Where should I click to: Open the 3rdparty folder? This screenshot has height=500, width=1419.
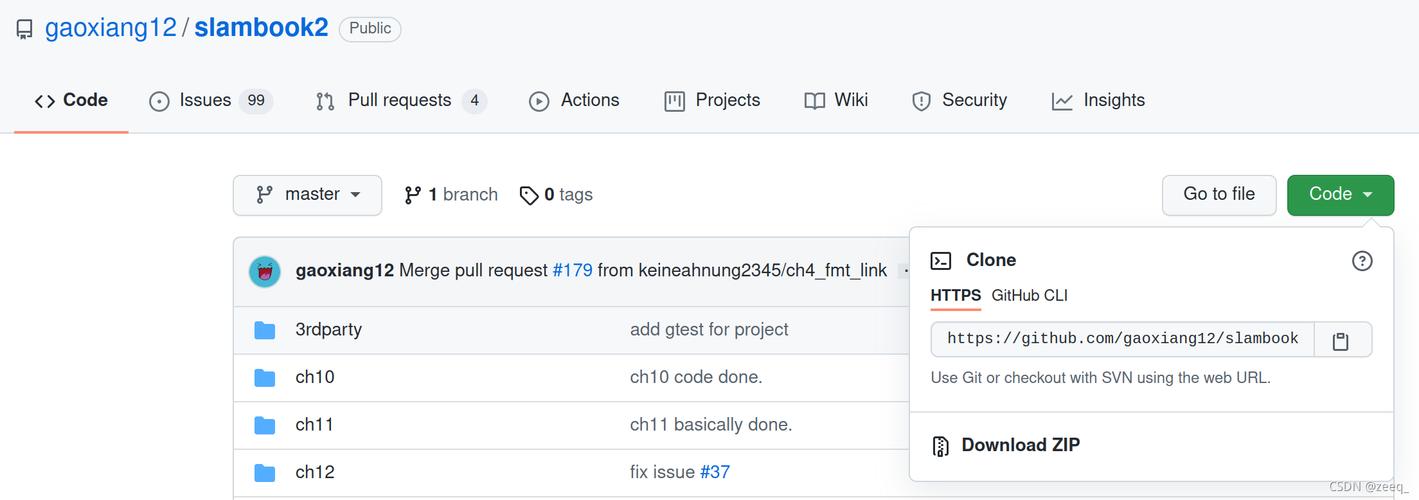[x=329, y=330]
